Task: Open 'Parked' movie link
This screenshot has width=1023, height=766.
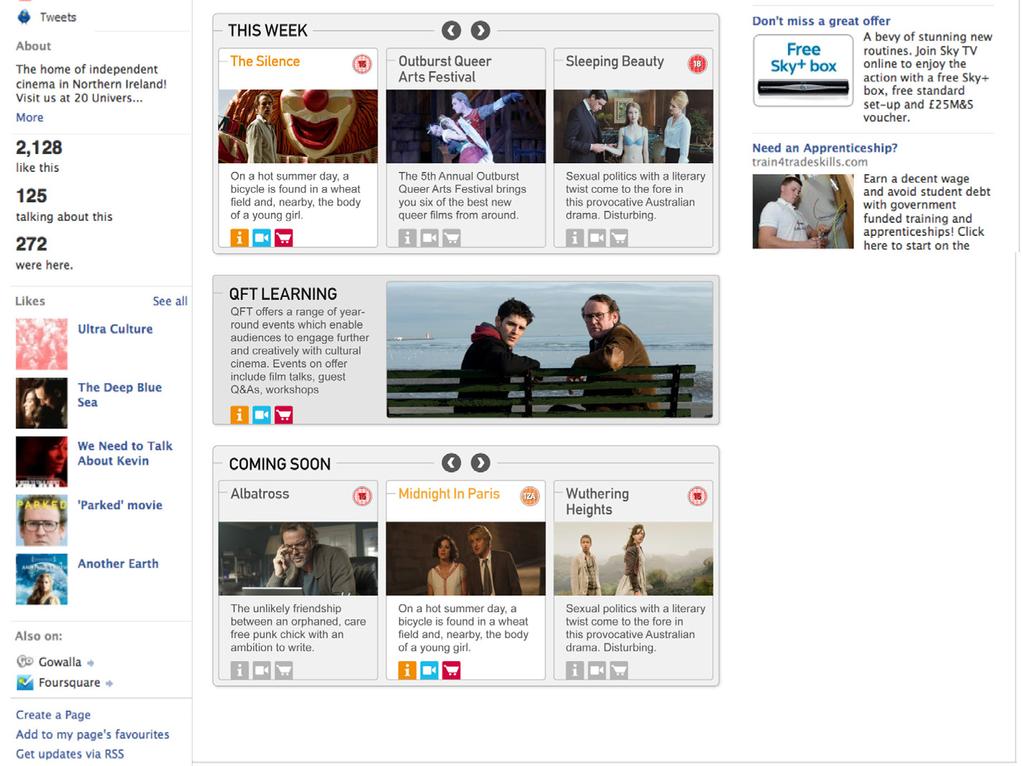Action: coord(120,505)
